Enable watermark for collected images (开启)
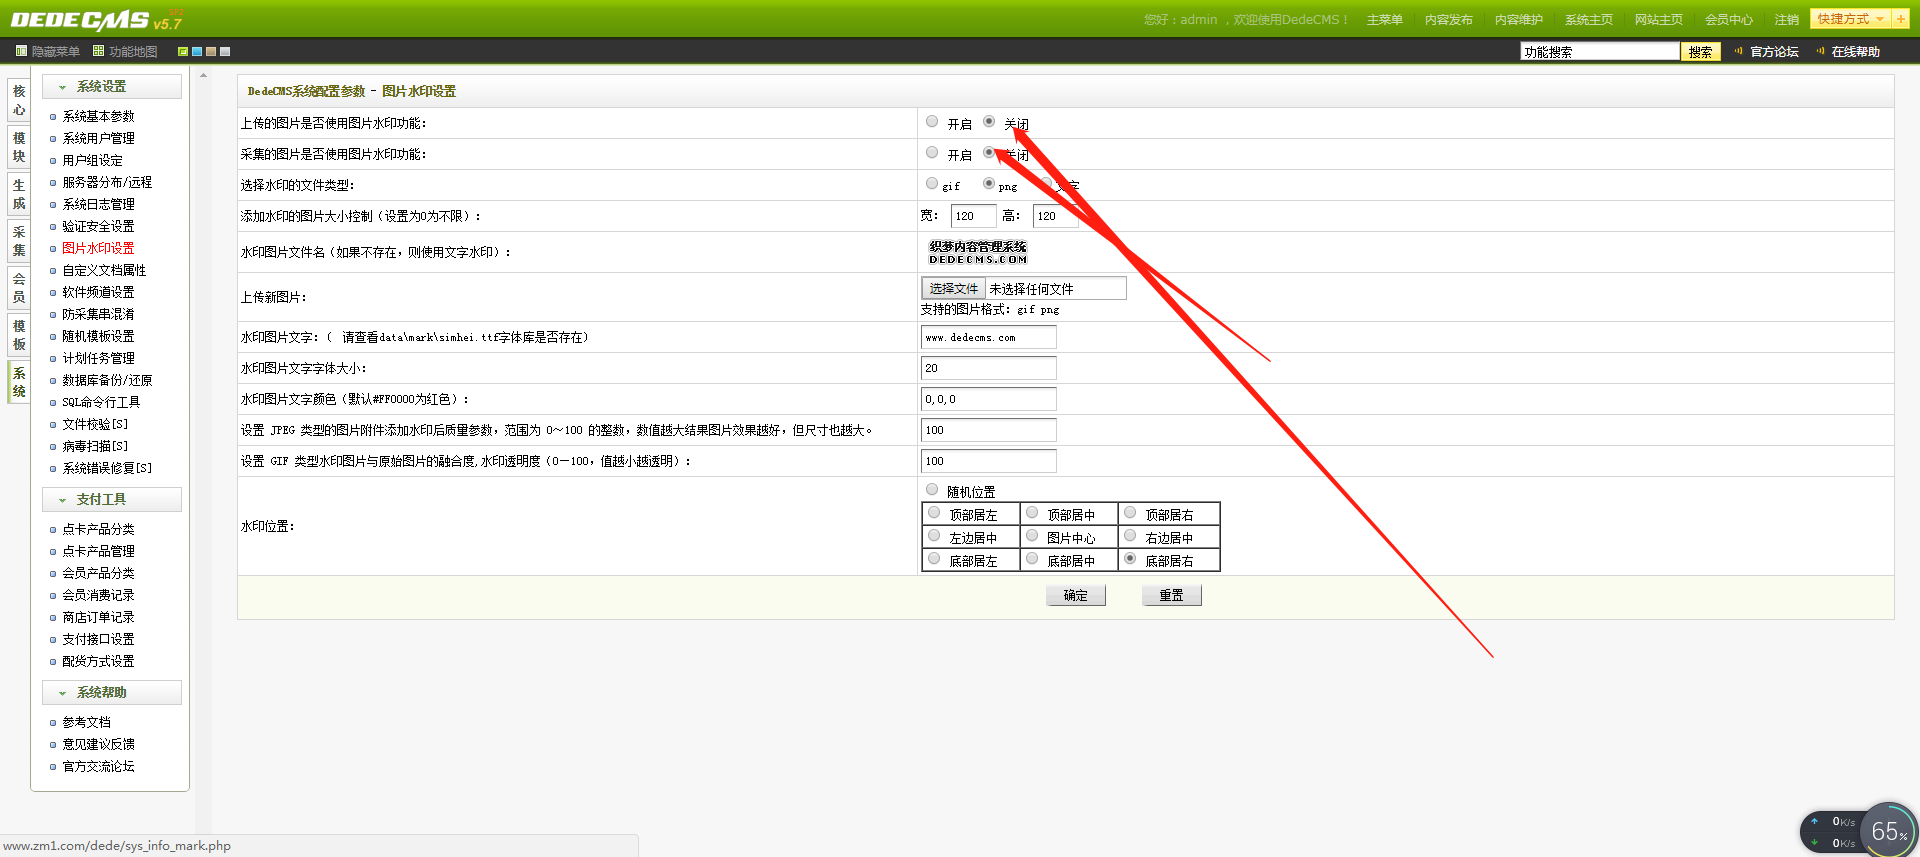Image resolution: width=1920 pixels, height=857 pixels. 932,153
